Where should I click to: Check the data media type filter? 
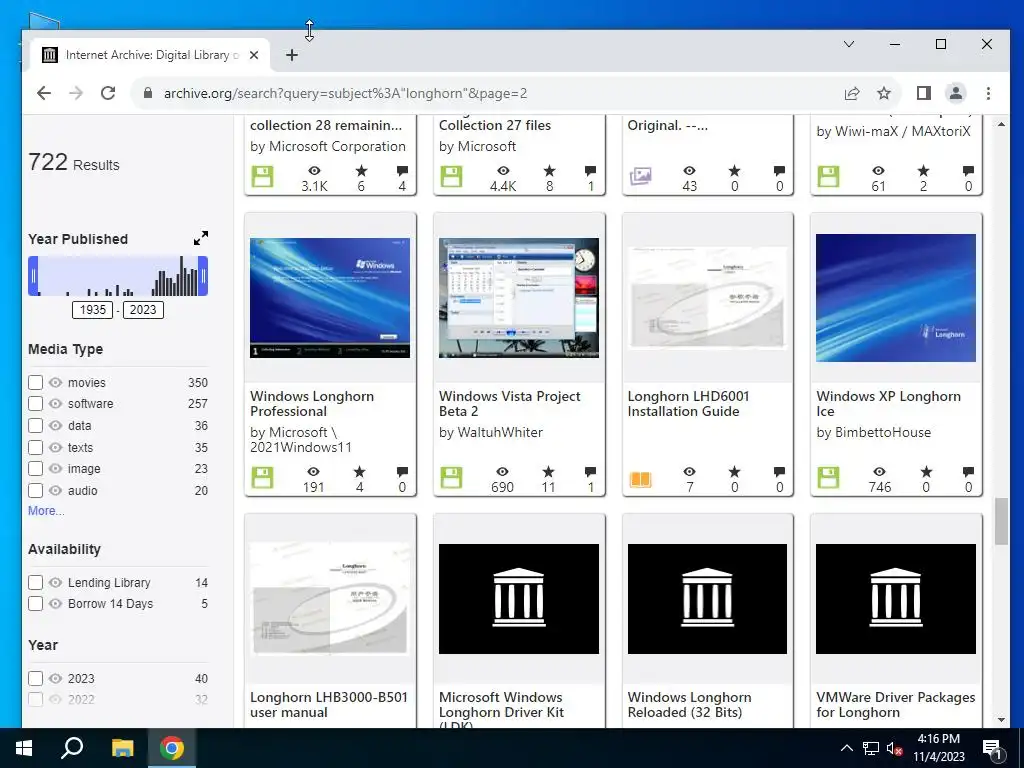(35, 425)
